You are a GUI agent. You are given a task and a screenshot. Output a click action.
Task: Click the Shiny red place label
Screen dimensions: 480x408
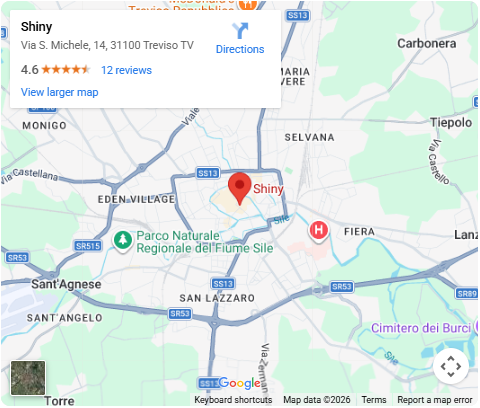click(x=268, y=189)
